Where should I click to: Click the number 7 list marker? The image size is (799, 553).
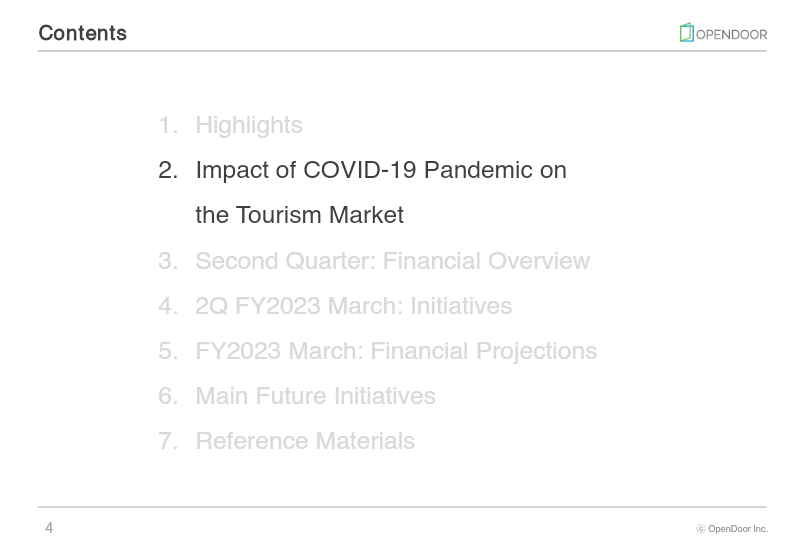click(x=168, y=441)
